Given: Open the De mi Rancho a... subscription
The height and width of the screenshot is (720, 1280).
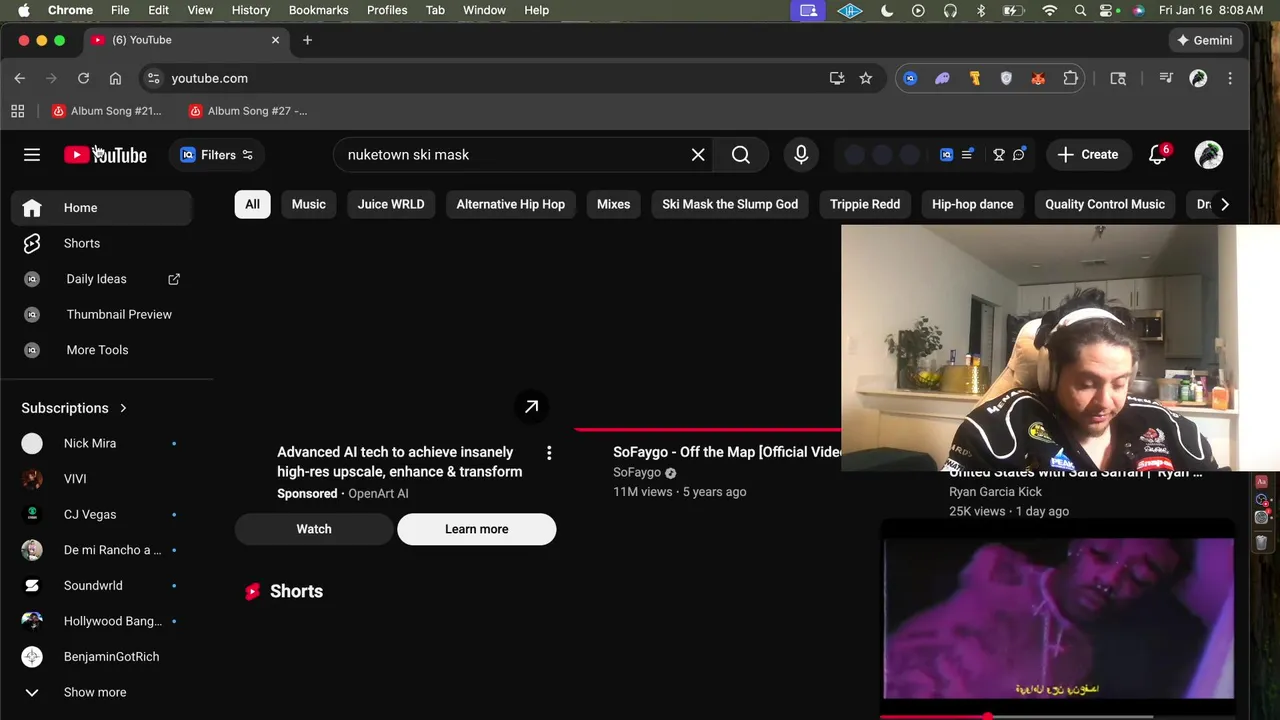Looking at the screenshot, I should (x=102, y=550).
